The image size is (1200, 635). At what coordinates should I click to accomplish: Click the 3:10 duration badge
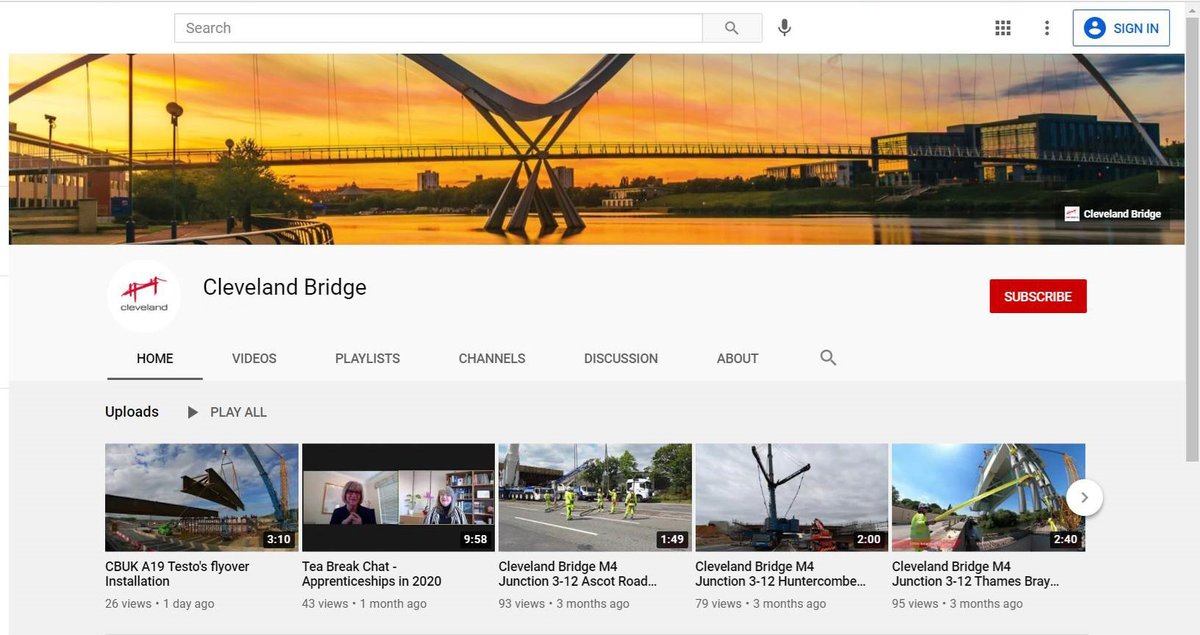click(278, 539)
